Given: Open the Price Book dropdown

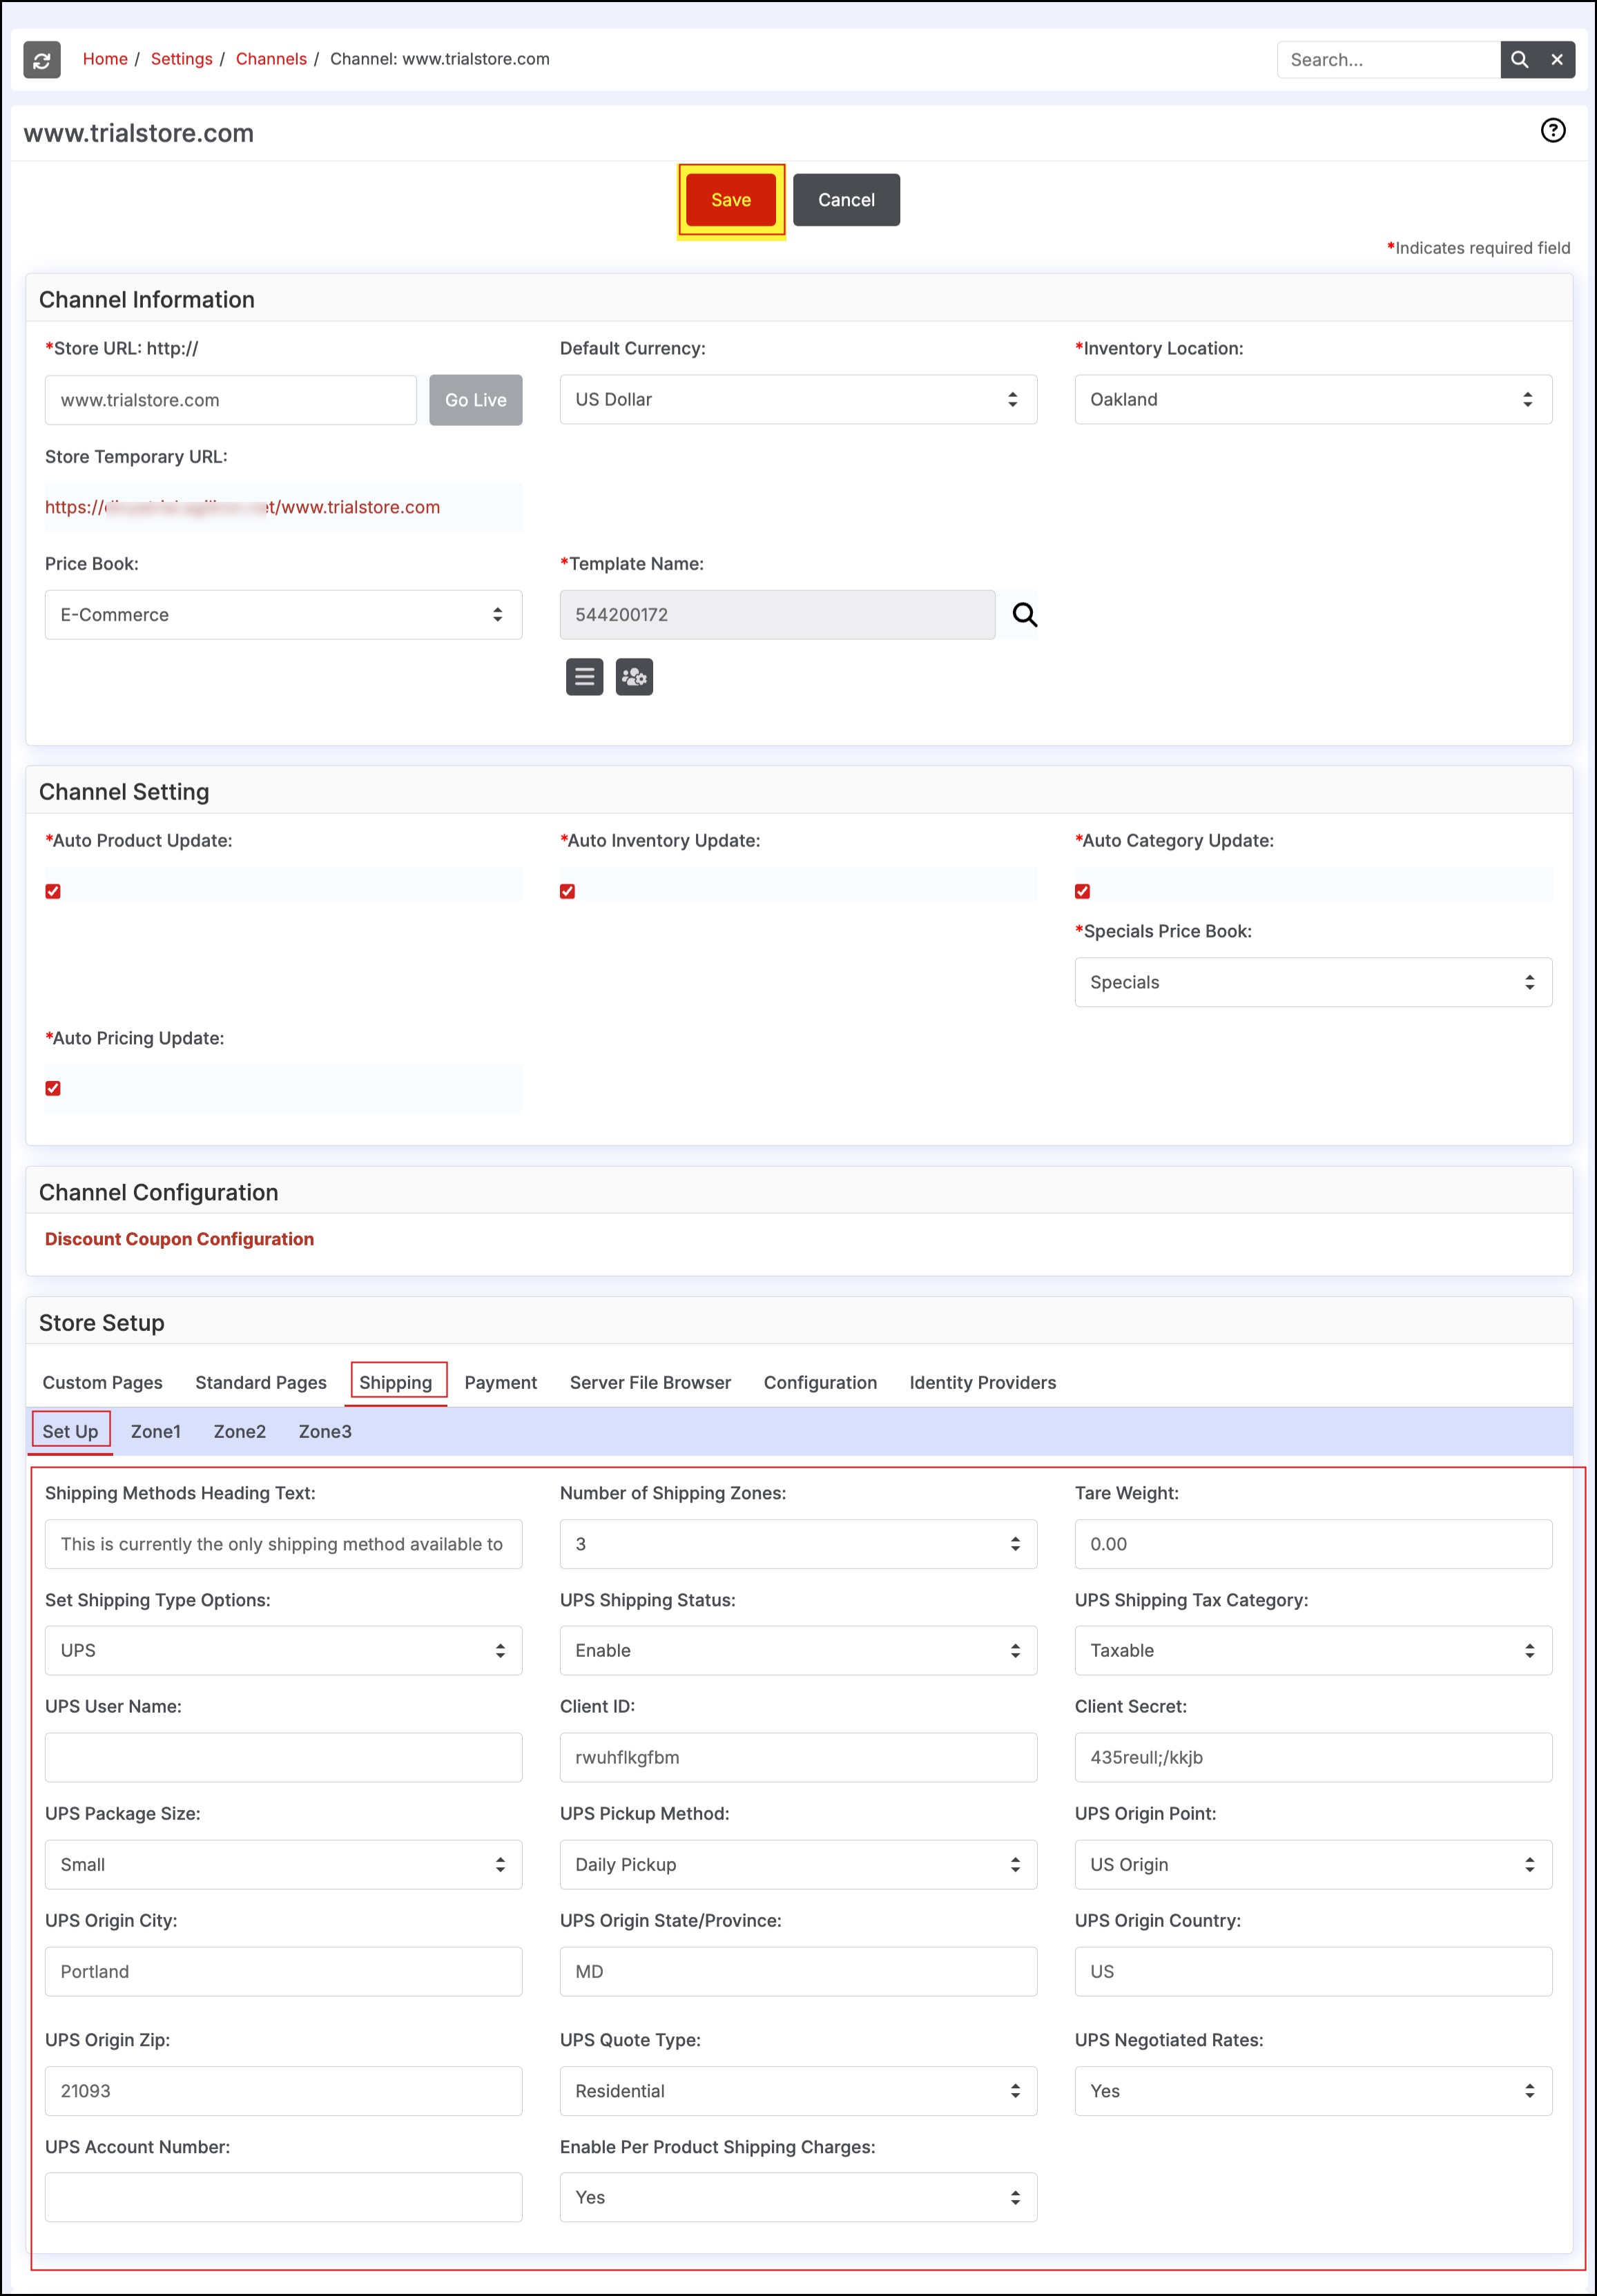Looking at the screenshot, I should click(x=283, y=614).
